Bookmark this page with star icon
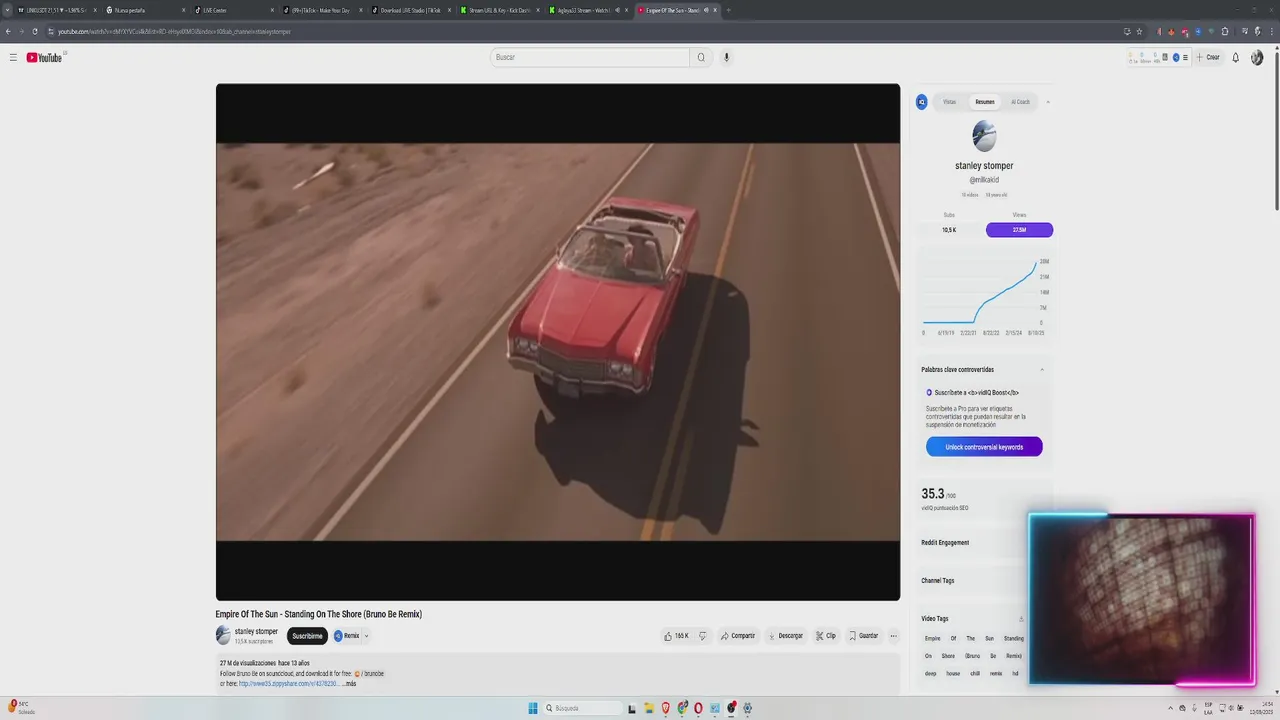This screenshot has height=720, width=1280. pos(1139,31)
